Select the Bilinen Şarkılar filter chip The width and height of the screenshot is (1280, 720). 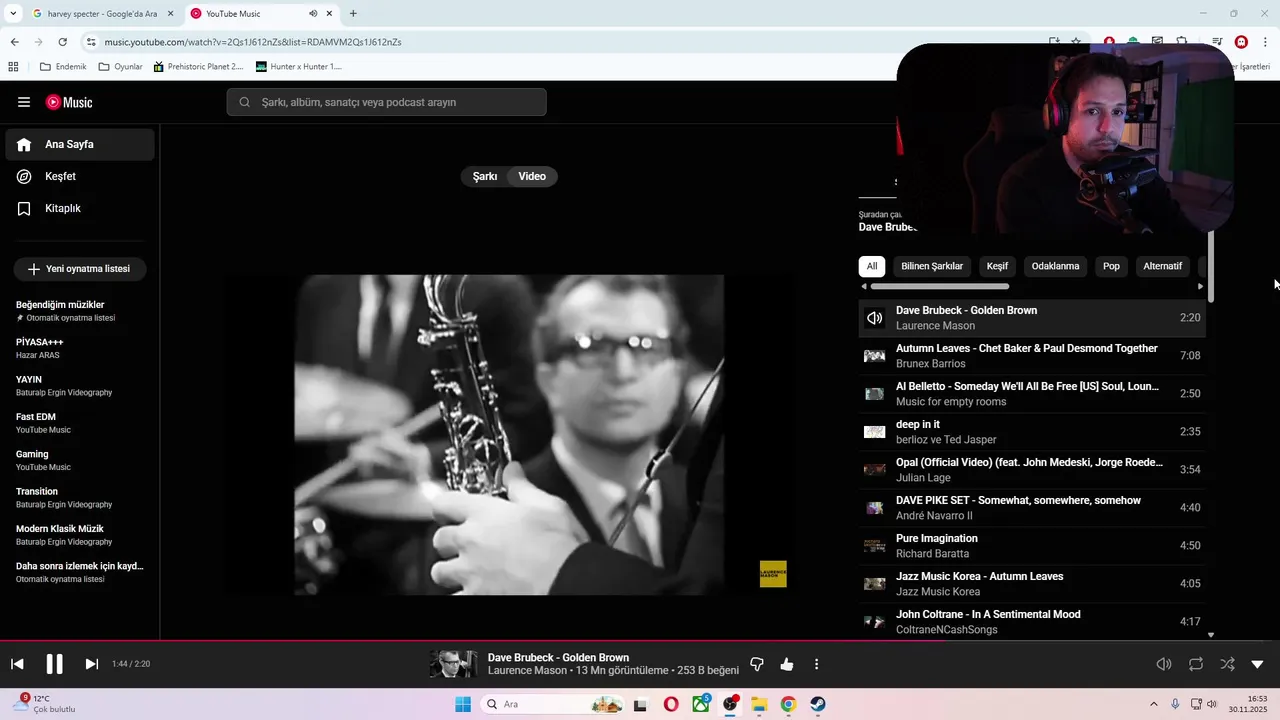click(932, 266)
